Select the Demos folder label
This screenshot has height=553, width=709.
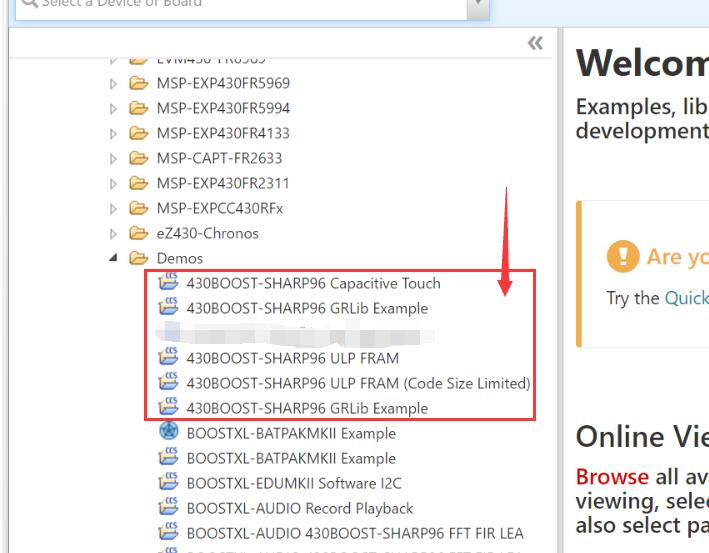[180, 258]
